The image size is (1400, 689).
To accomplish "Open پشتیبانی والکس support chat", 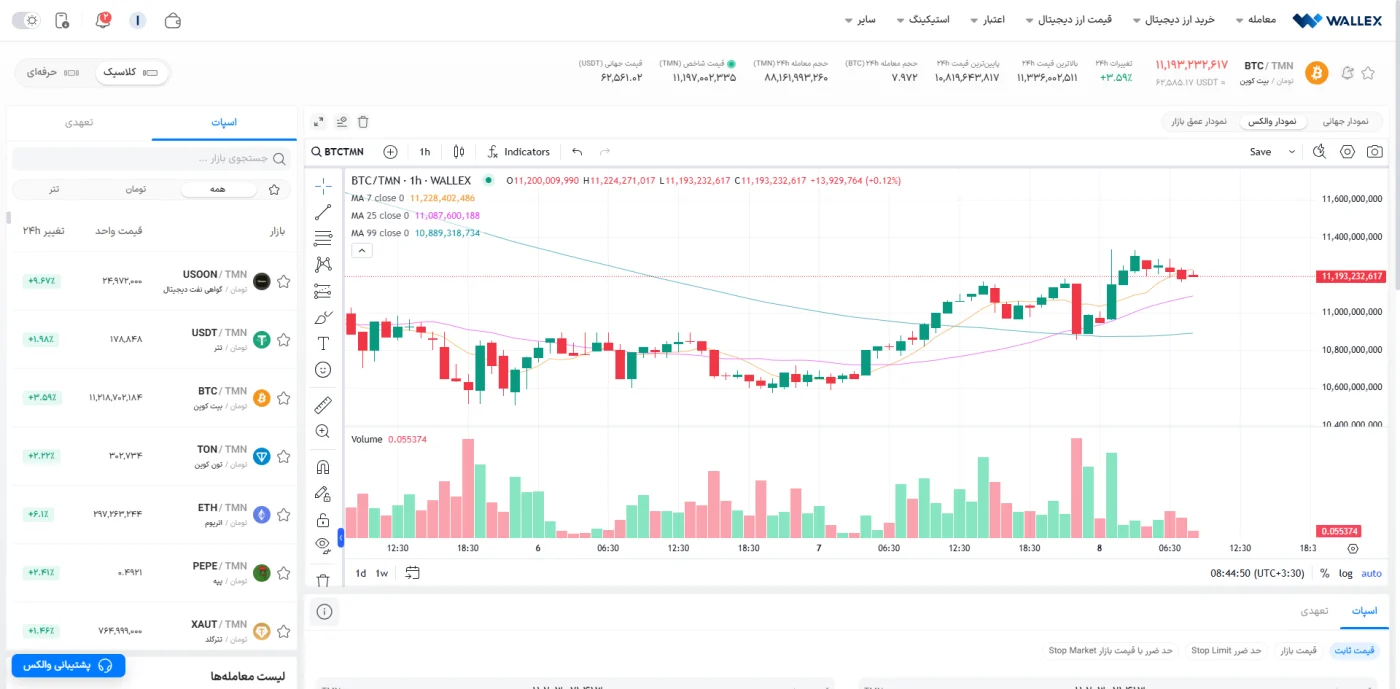I will [68, 666].
